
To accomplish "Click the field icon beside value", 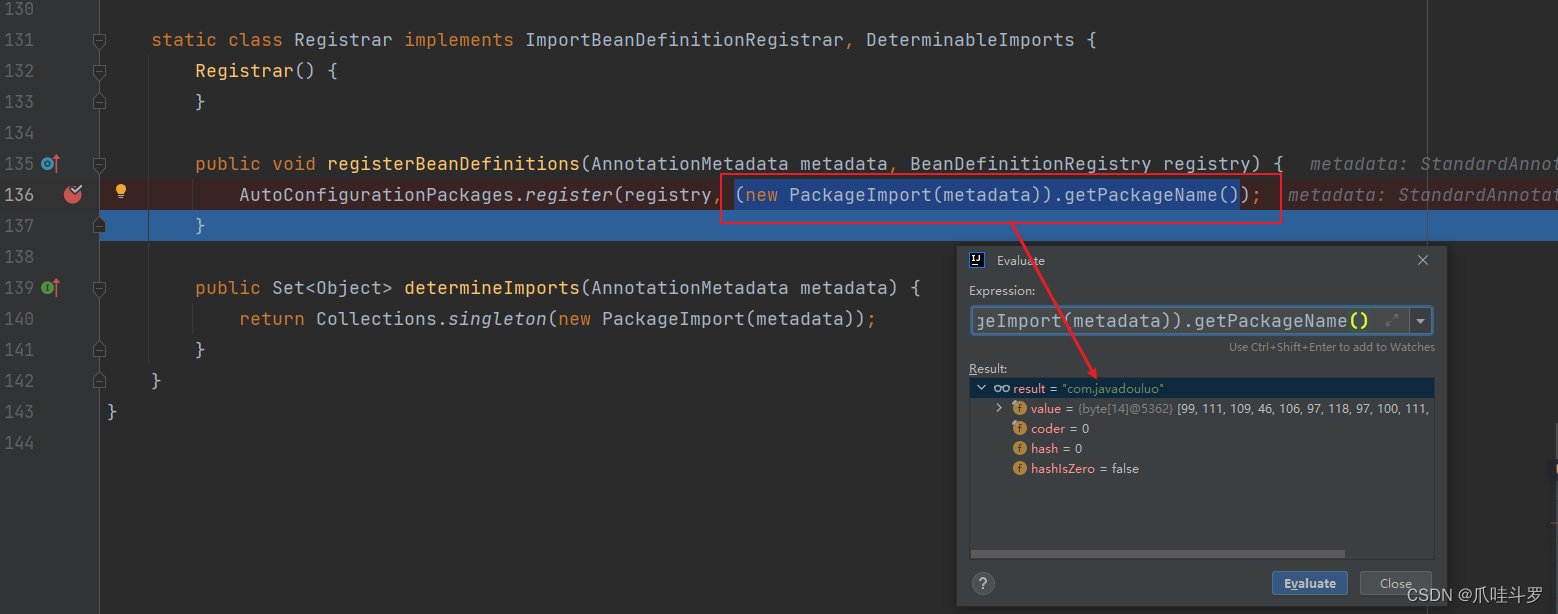I will (x=1020, y=408).
